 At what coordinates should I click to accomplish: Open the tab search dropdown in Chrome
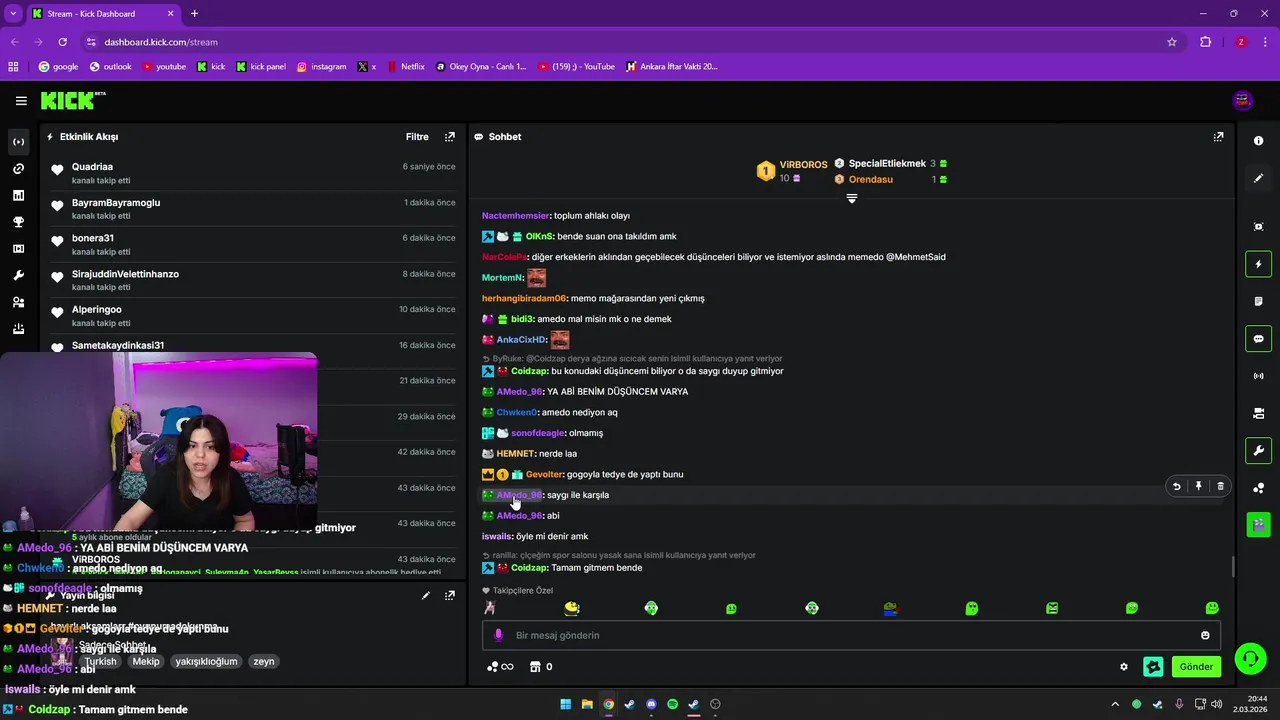[13, 14]
